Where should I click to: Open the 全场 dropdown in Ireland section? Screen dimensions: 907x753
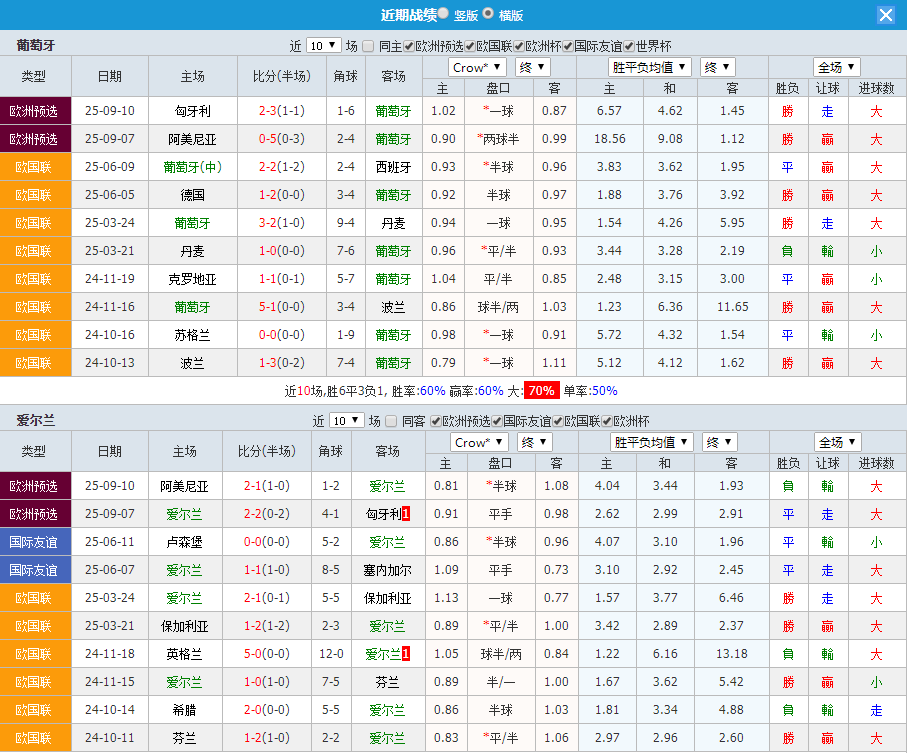tap(838, 441)
